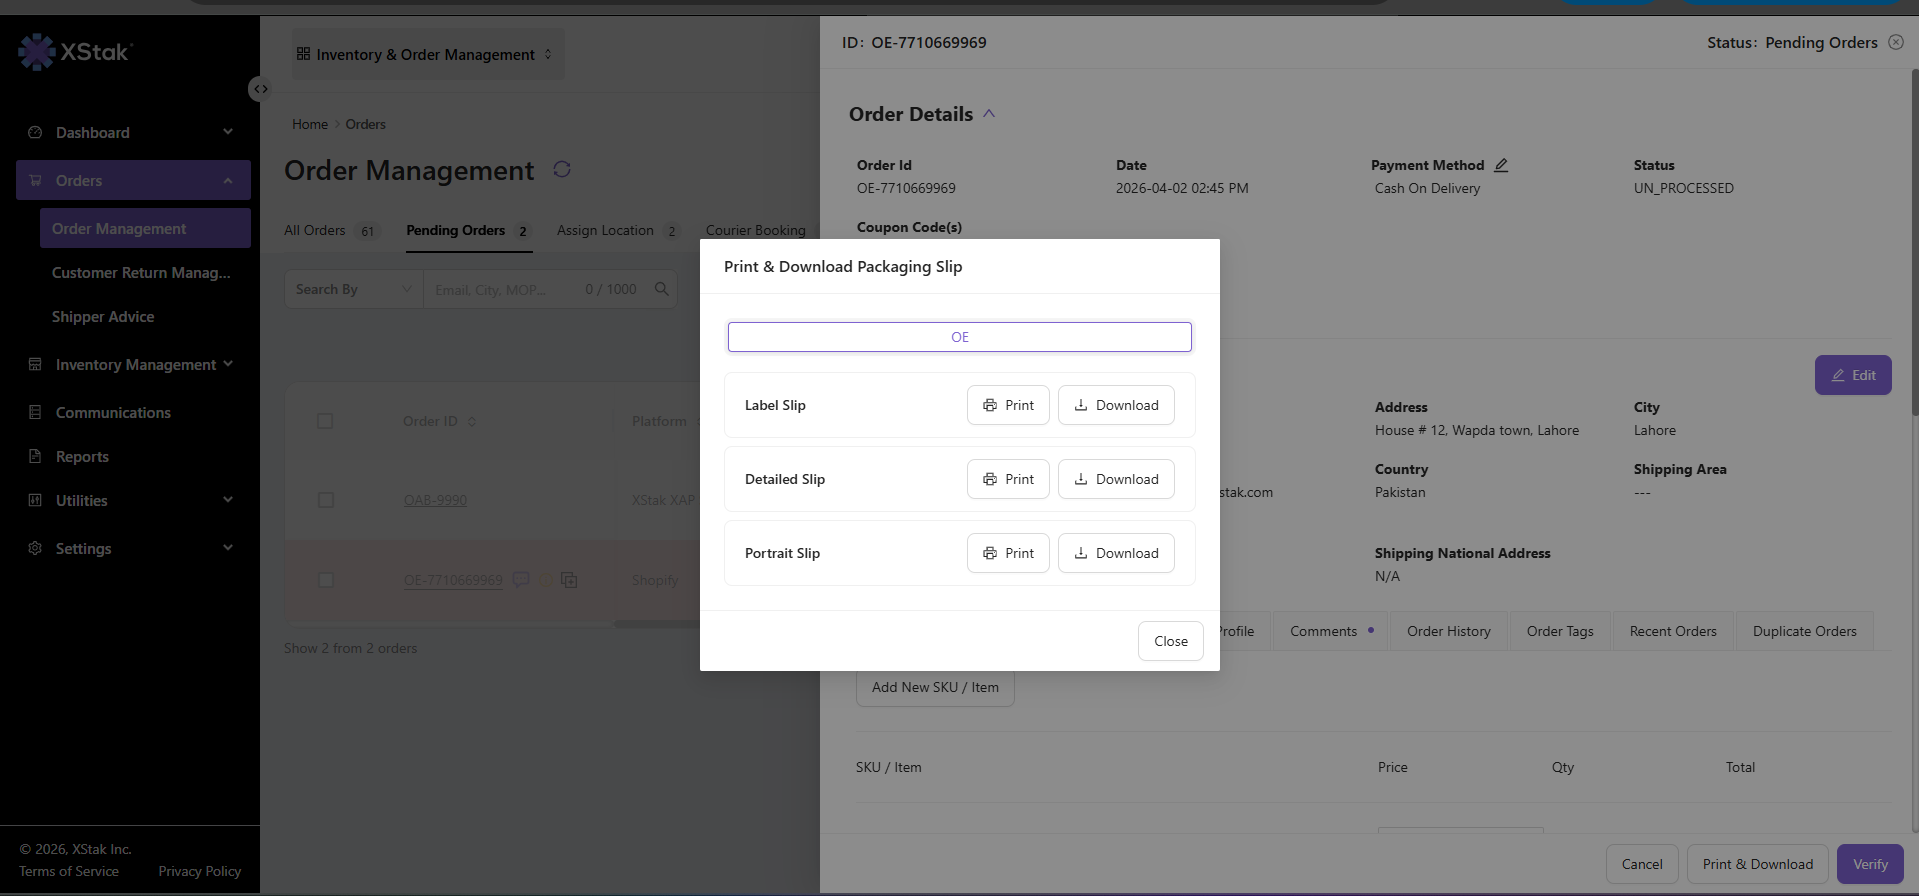Open the Assign Location tab
This screenshot has height=896, width=1919.
click(618, 231)
